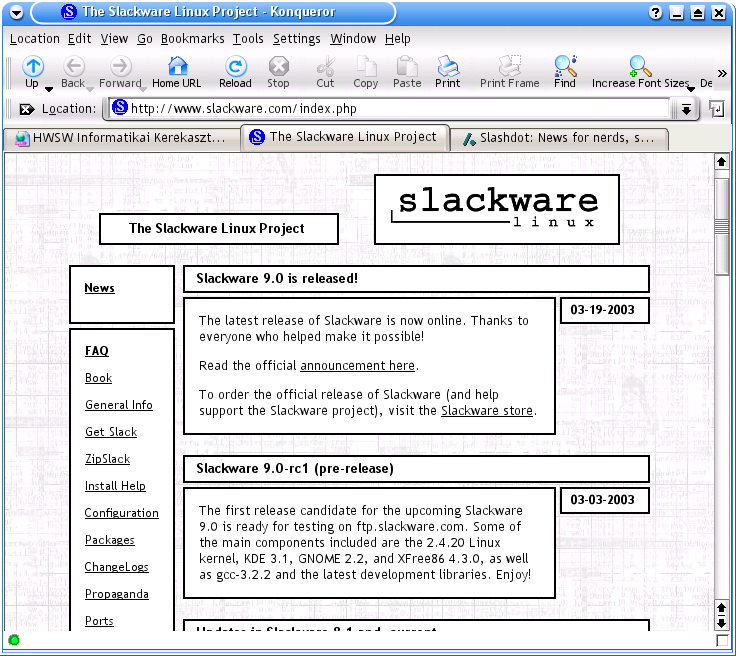Click the Back navigation icon

[74, 67]
